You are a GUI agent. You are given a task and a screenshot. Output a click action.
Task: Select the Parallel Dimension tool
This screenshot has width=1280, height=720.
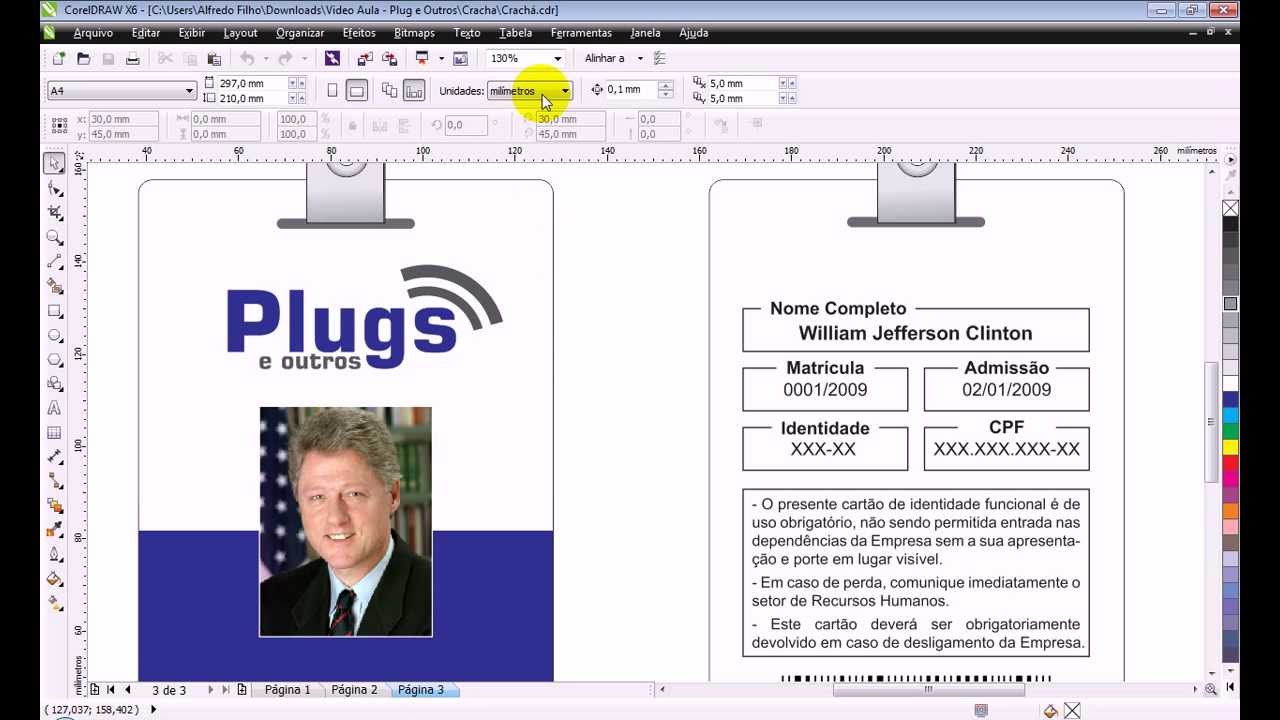55,457
